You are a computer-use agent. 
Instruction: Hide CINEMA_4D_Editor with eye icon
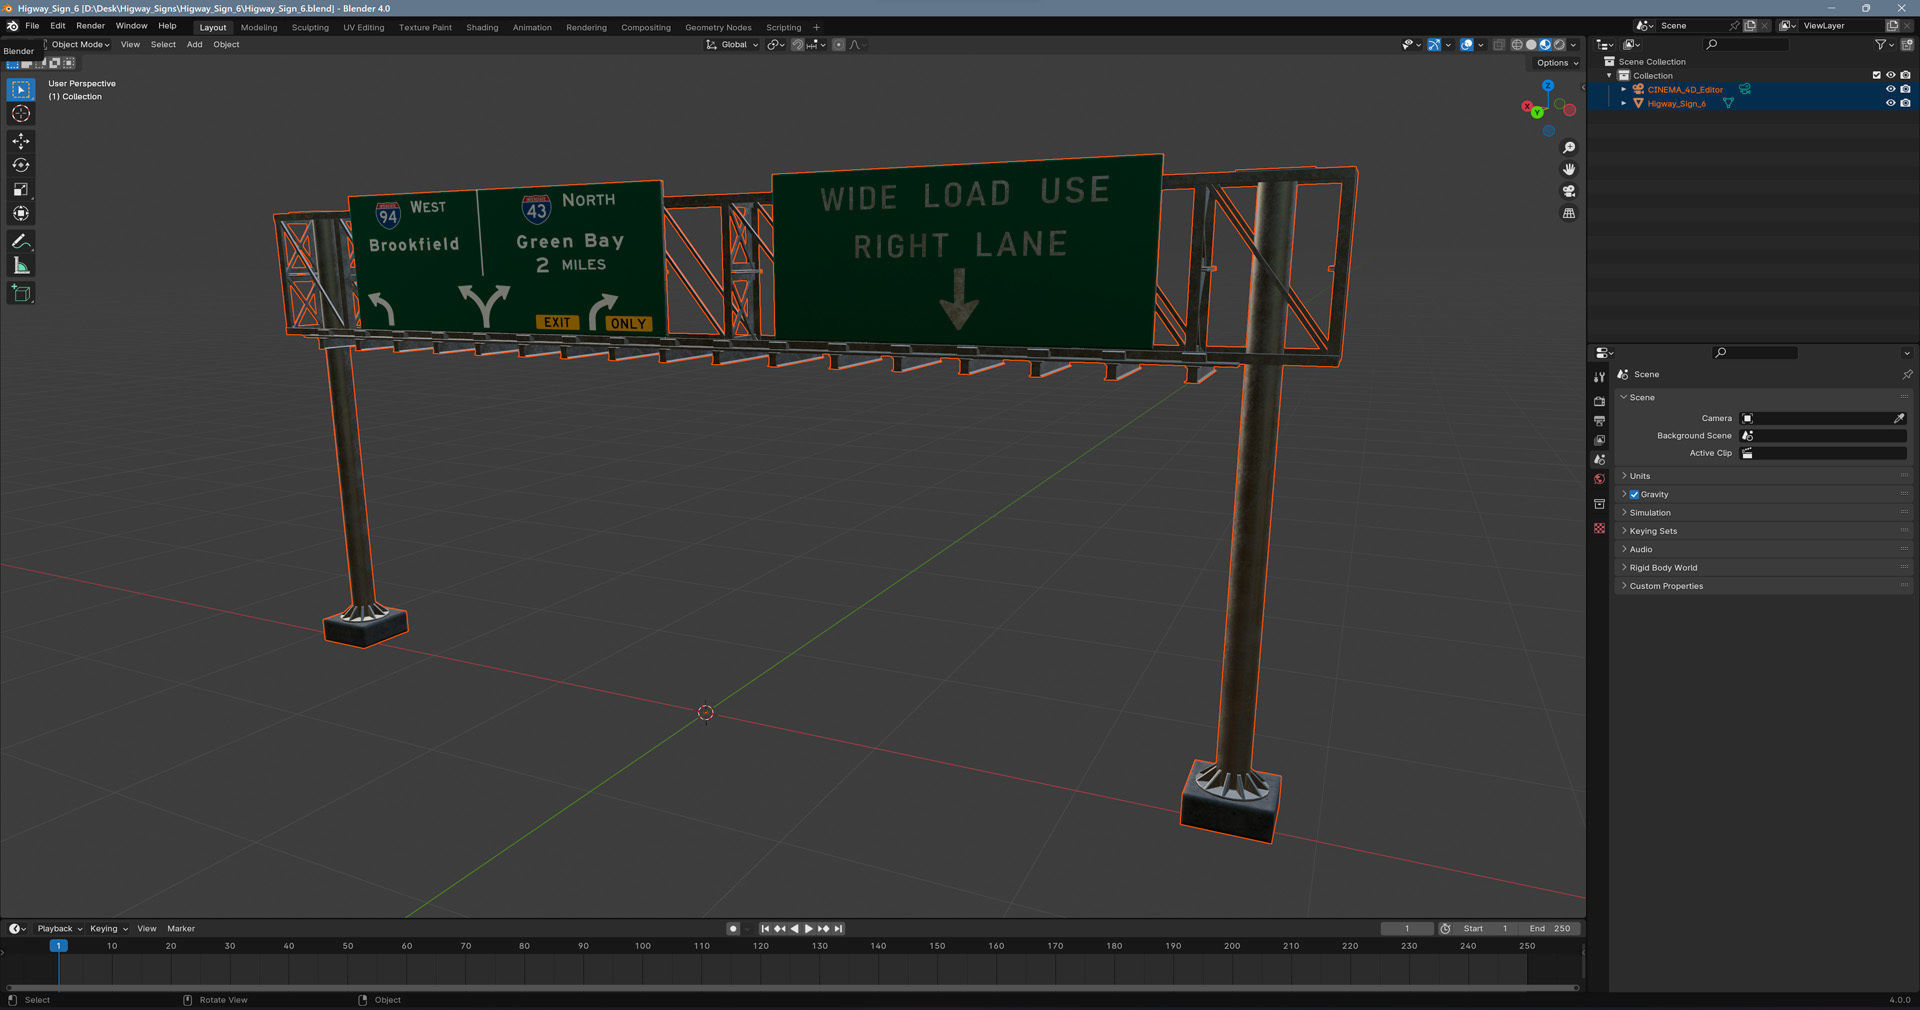coord(1890,89)
